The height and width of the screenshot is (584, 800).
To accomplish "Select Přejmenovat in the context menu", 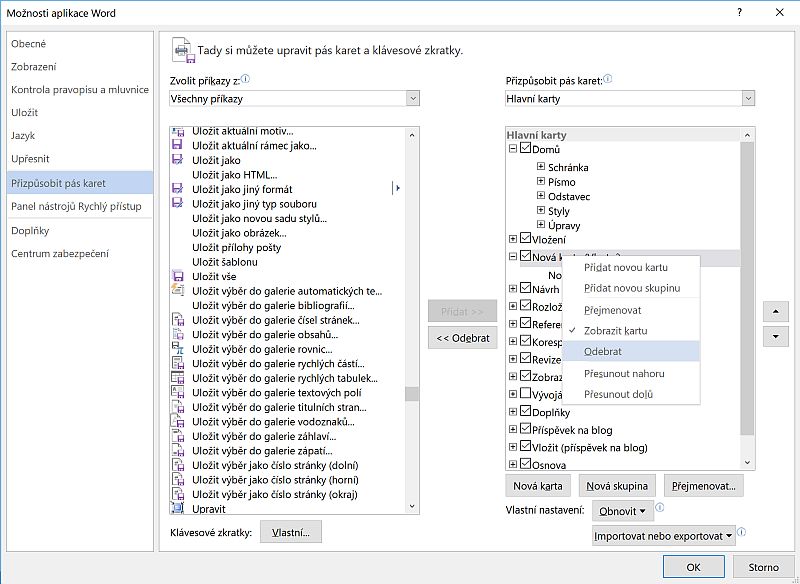I will (631, 310).
